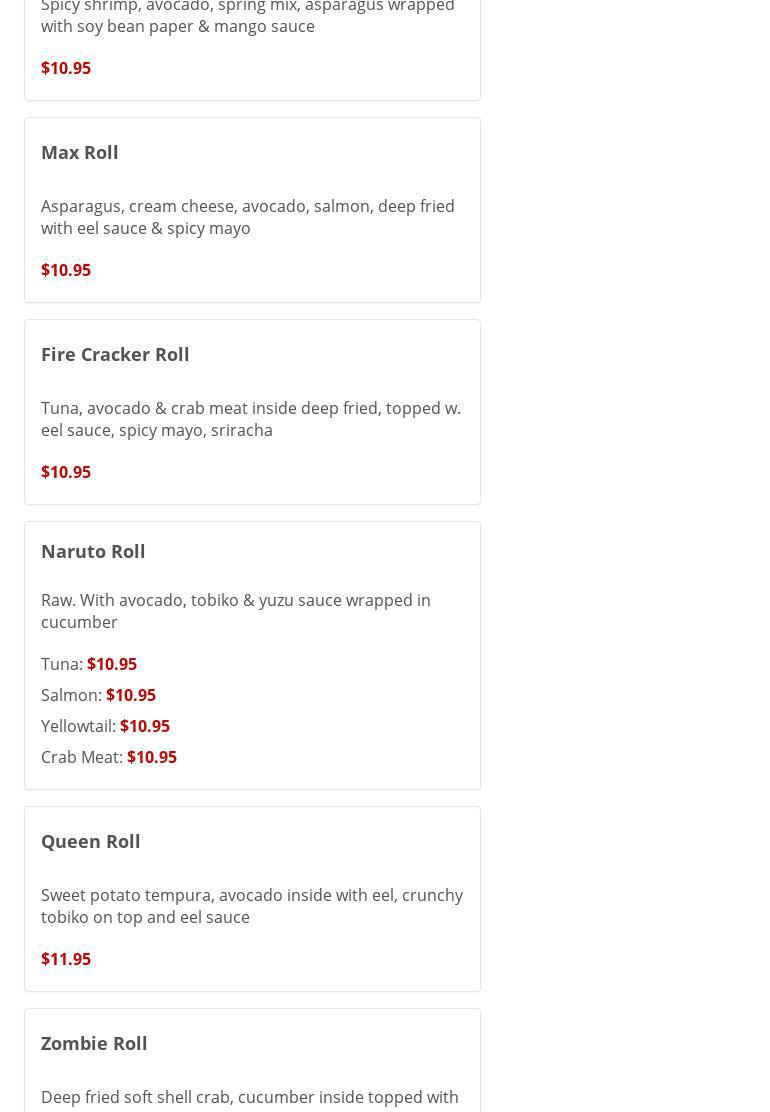
Task: Click the Queen Roll $11.95 price
Action: click(66, 959)
